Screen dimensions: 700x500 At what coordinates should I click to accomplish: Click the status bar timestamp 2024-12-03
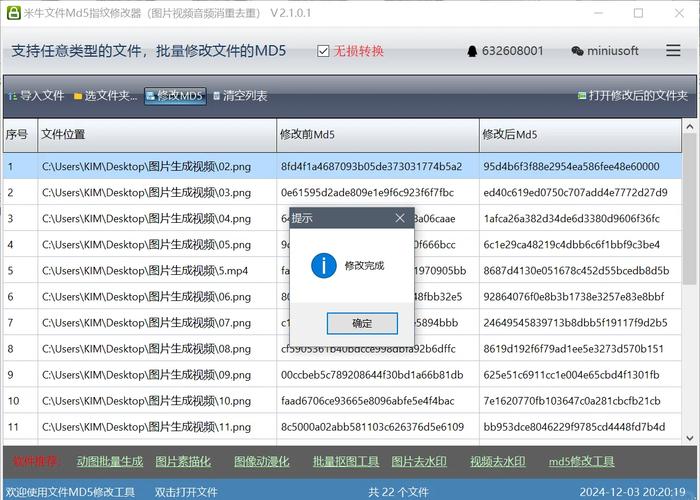pos(632,492)
